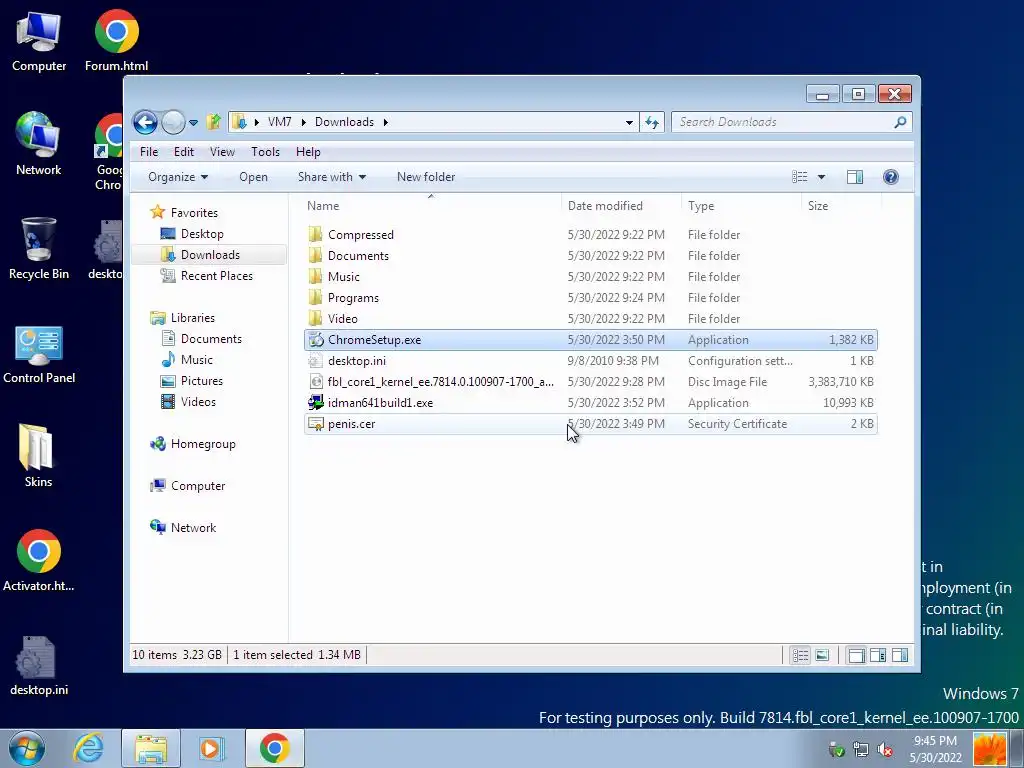Open the view options dropdown arrow
This screenshot has width=1024, height=768.
point(822,177)
